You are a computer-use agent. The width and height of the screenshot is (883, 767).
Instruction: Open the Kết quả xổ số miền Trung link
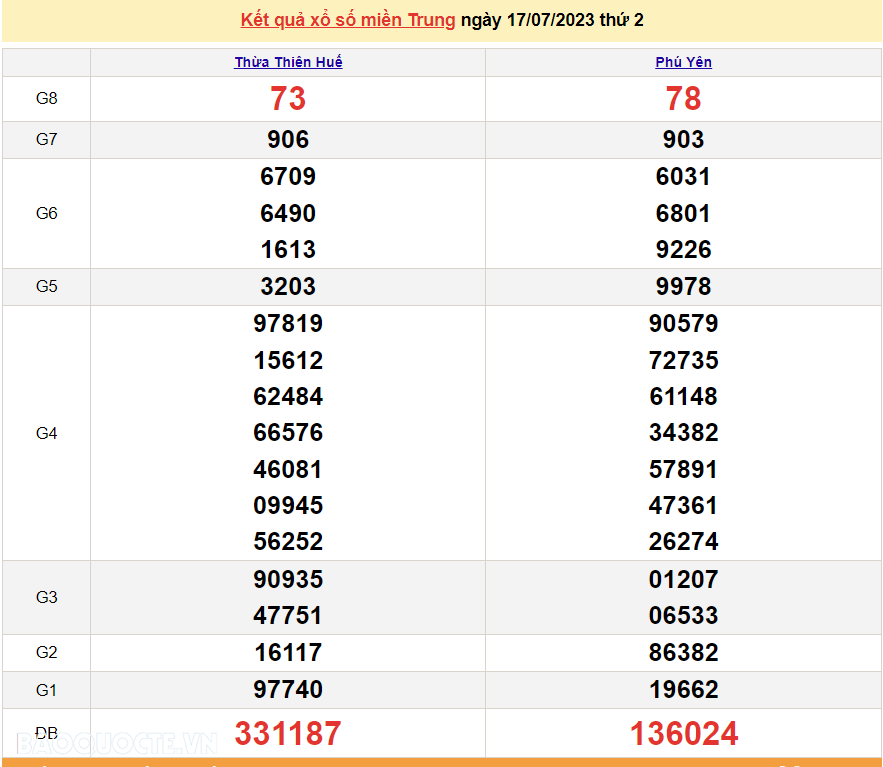coord(347,20)
